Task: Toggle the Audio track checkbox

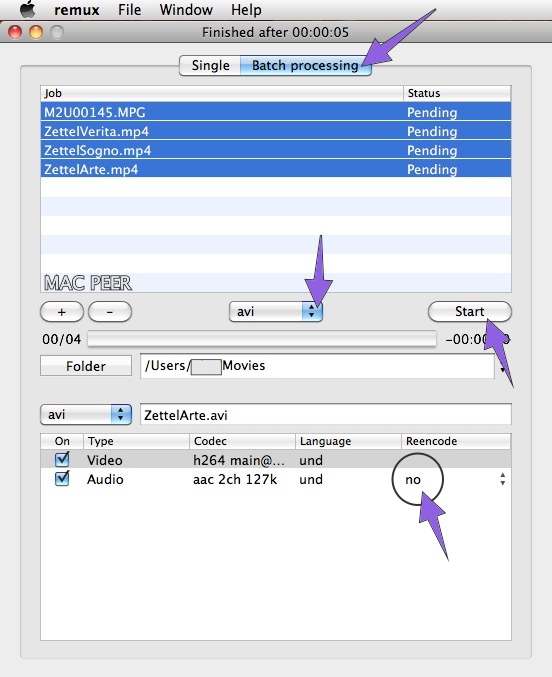Action: click(62, 478)
